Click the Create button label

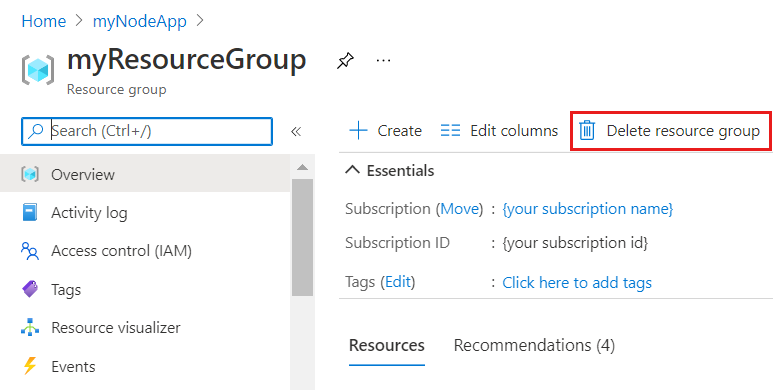coord(399,131)
